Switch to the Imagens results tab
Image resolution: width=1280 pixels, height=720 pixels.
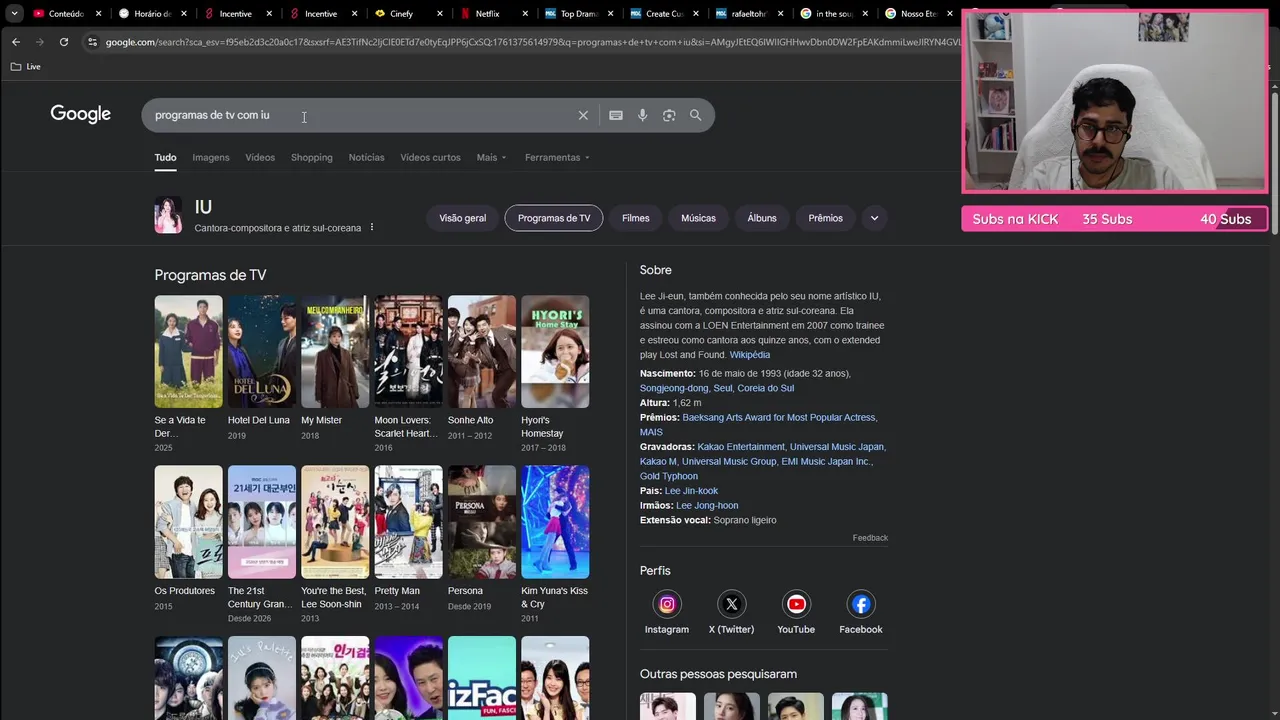click(211, 157)
